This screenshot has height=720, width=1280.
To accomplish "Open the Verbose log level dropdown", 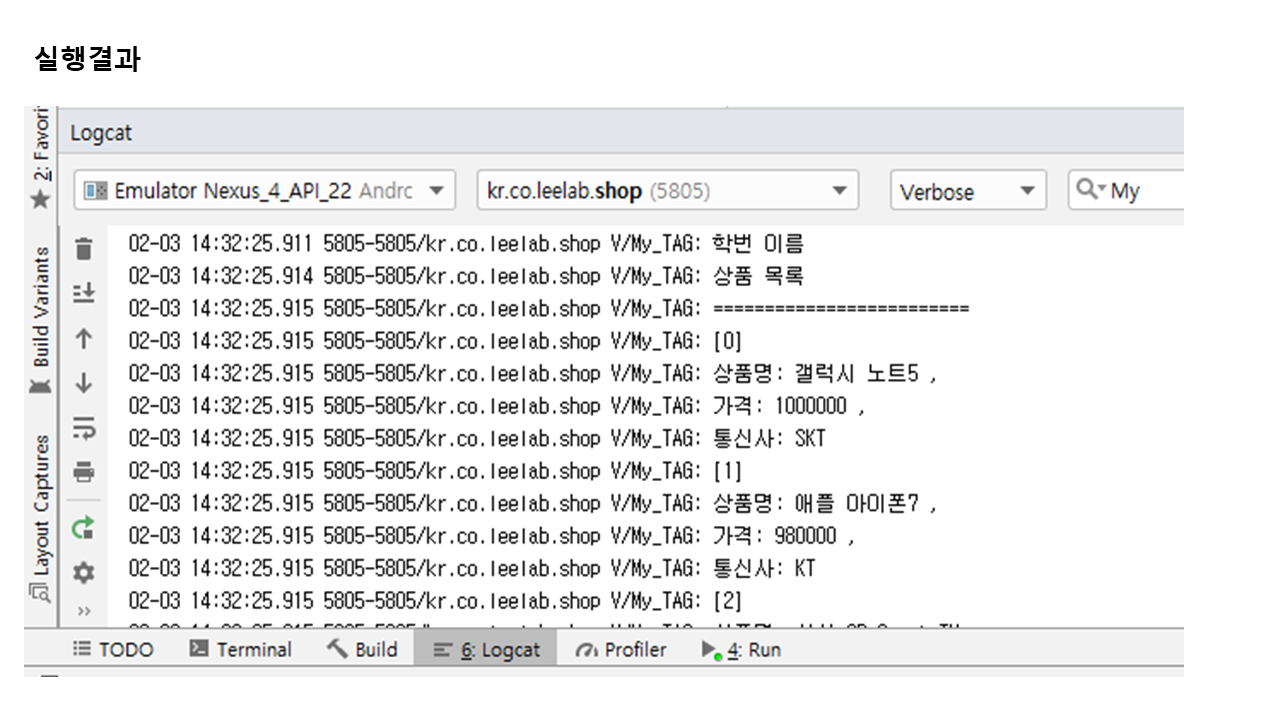I will [967, 191].
